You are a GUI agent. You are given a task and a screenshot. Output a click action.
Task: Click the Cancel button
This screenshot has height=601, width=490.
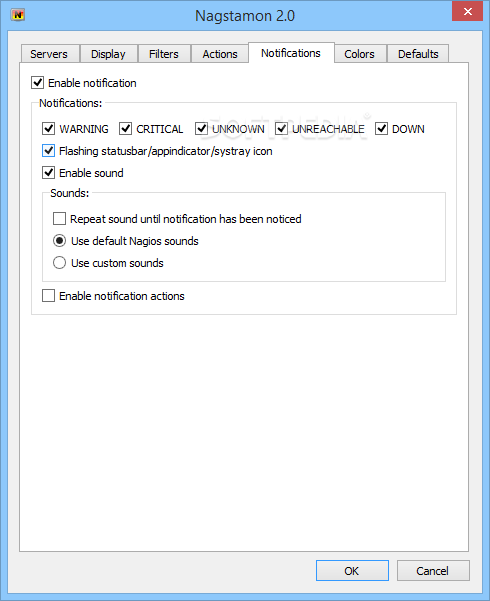pyautogui.click(x=433, y=571)
